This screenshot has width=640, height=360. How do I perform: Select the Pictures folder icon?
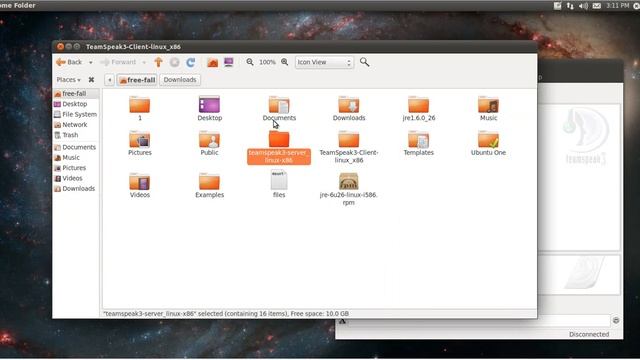point(140,140)
